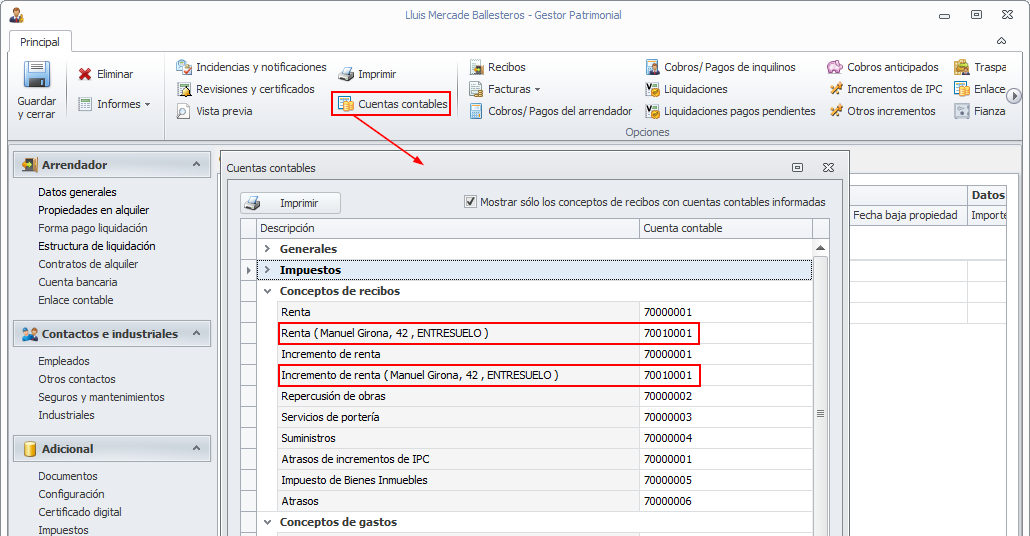Open Datos generales in the sidebar

78,192
